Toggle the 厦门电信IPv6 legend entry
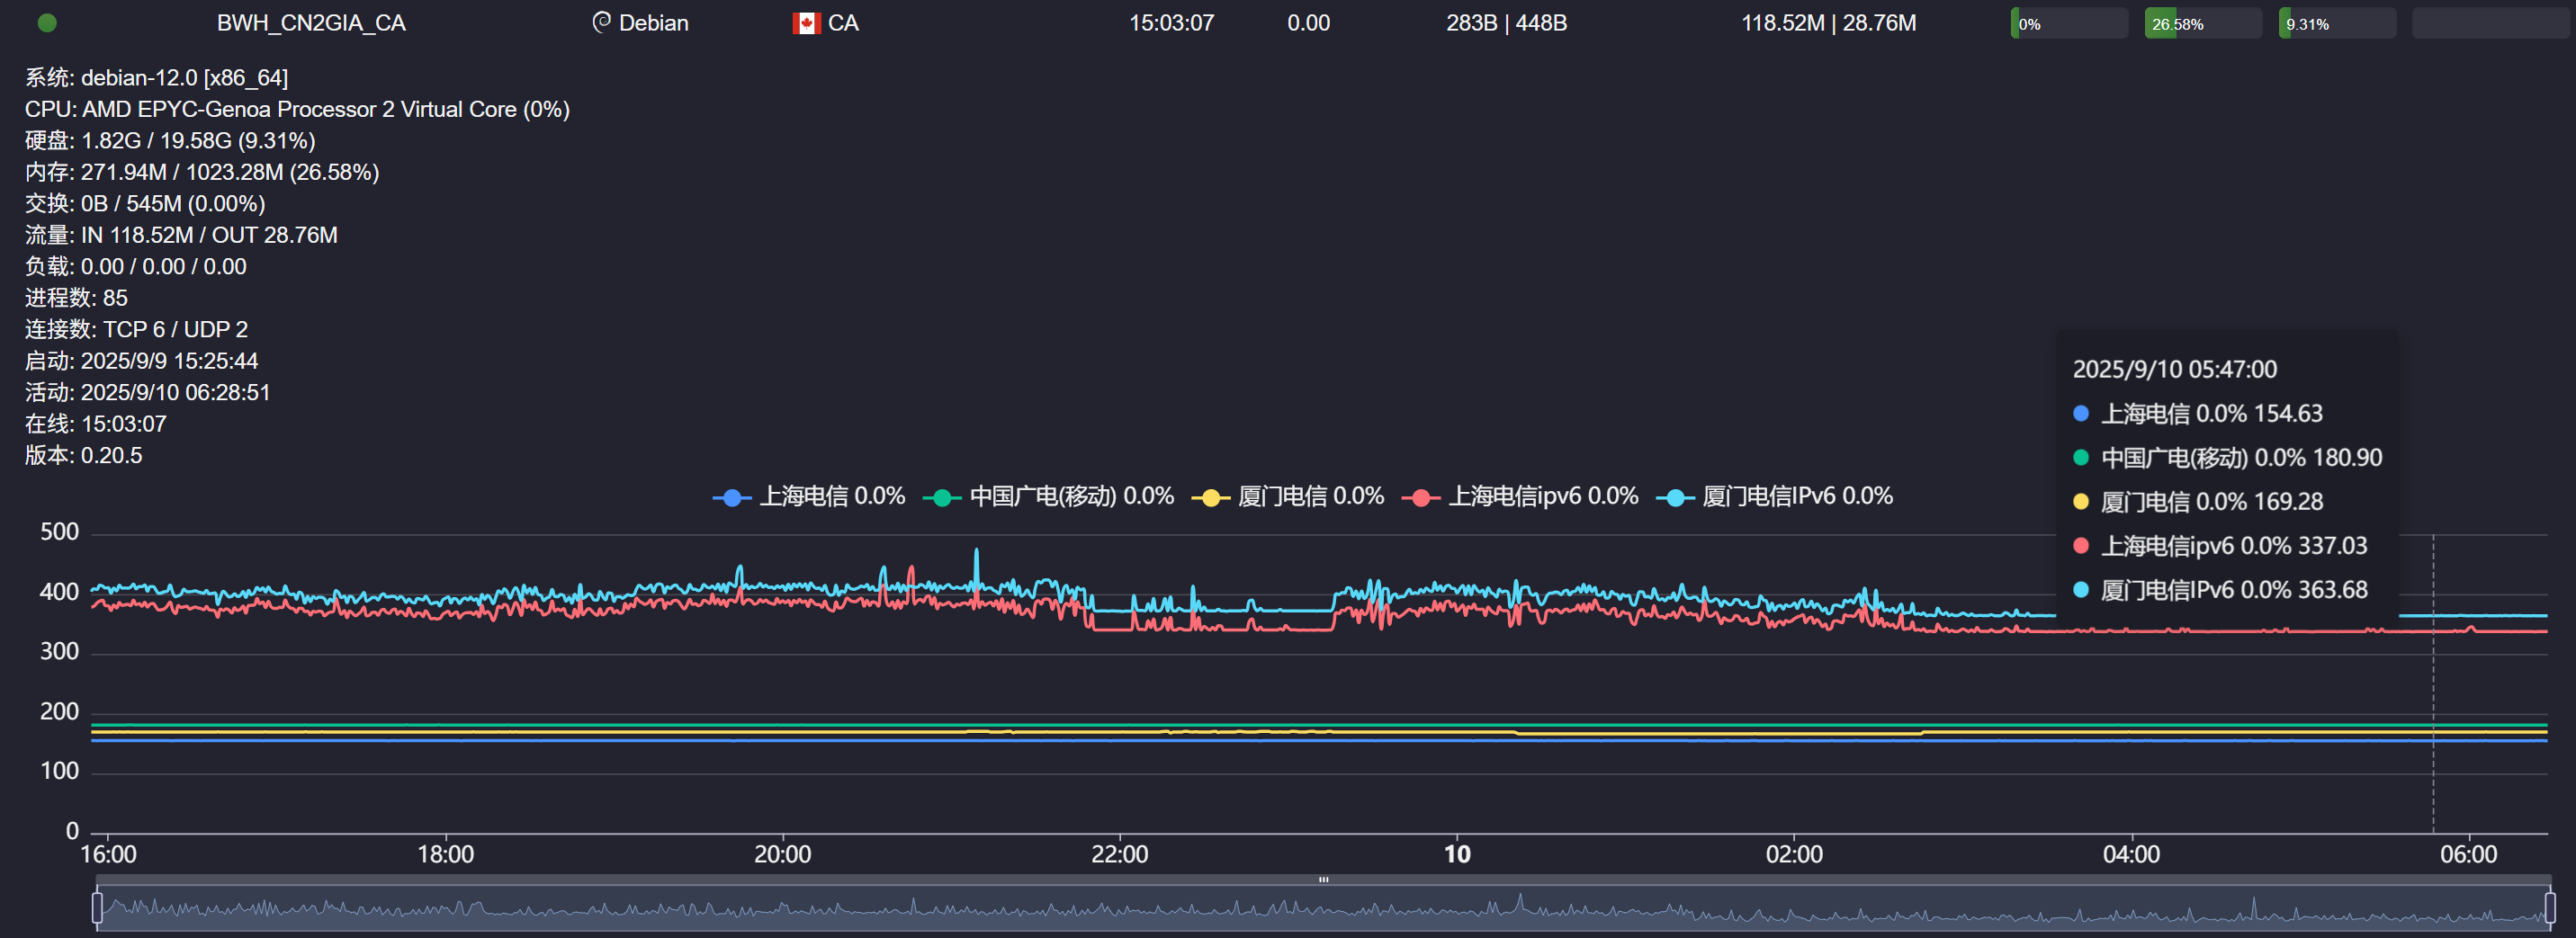Viewport: 2576px width, 938px height. pos(1773,496)
